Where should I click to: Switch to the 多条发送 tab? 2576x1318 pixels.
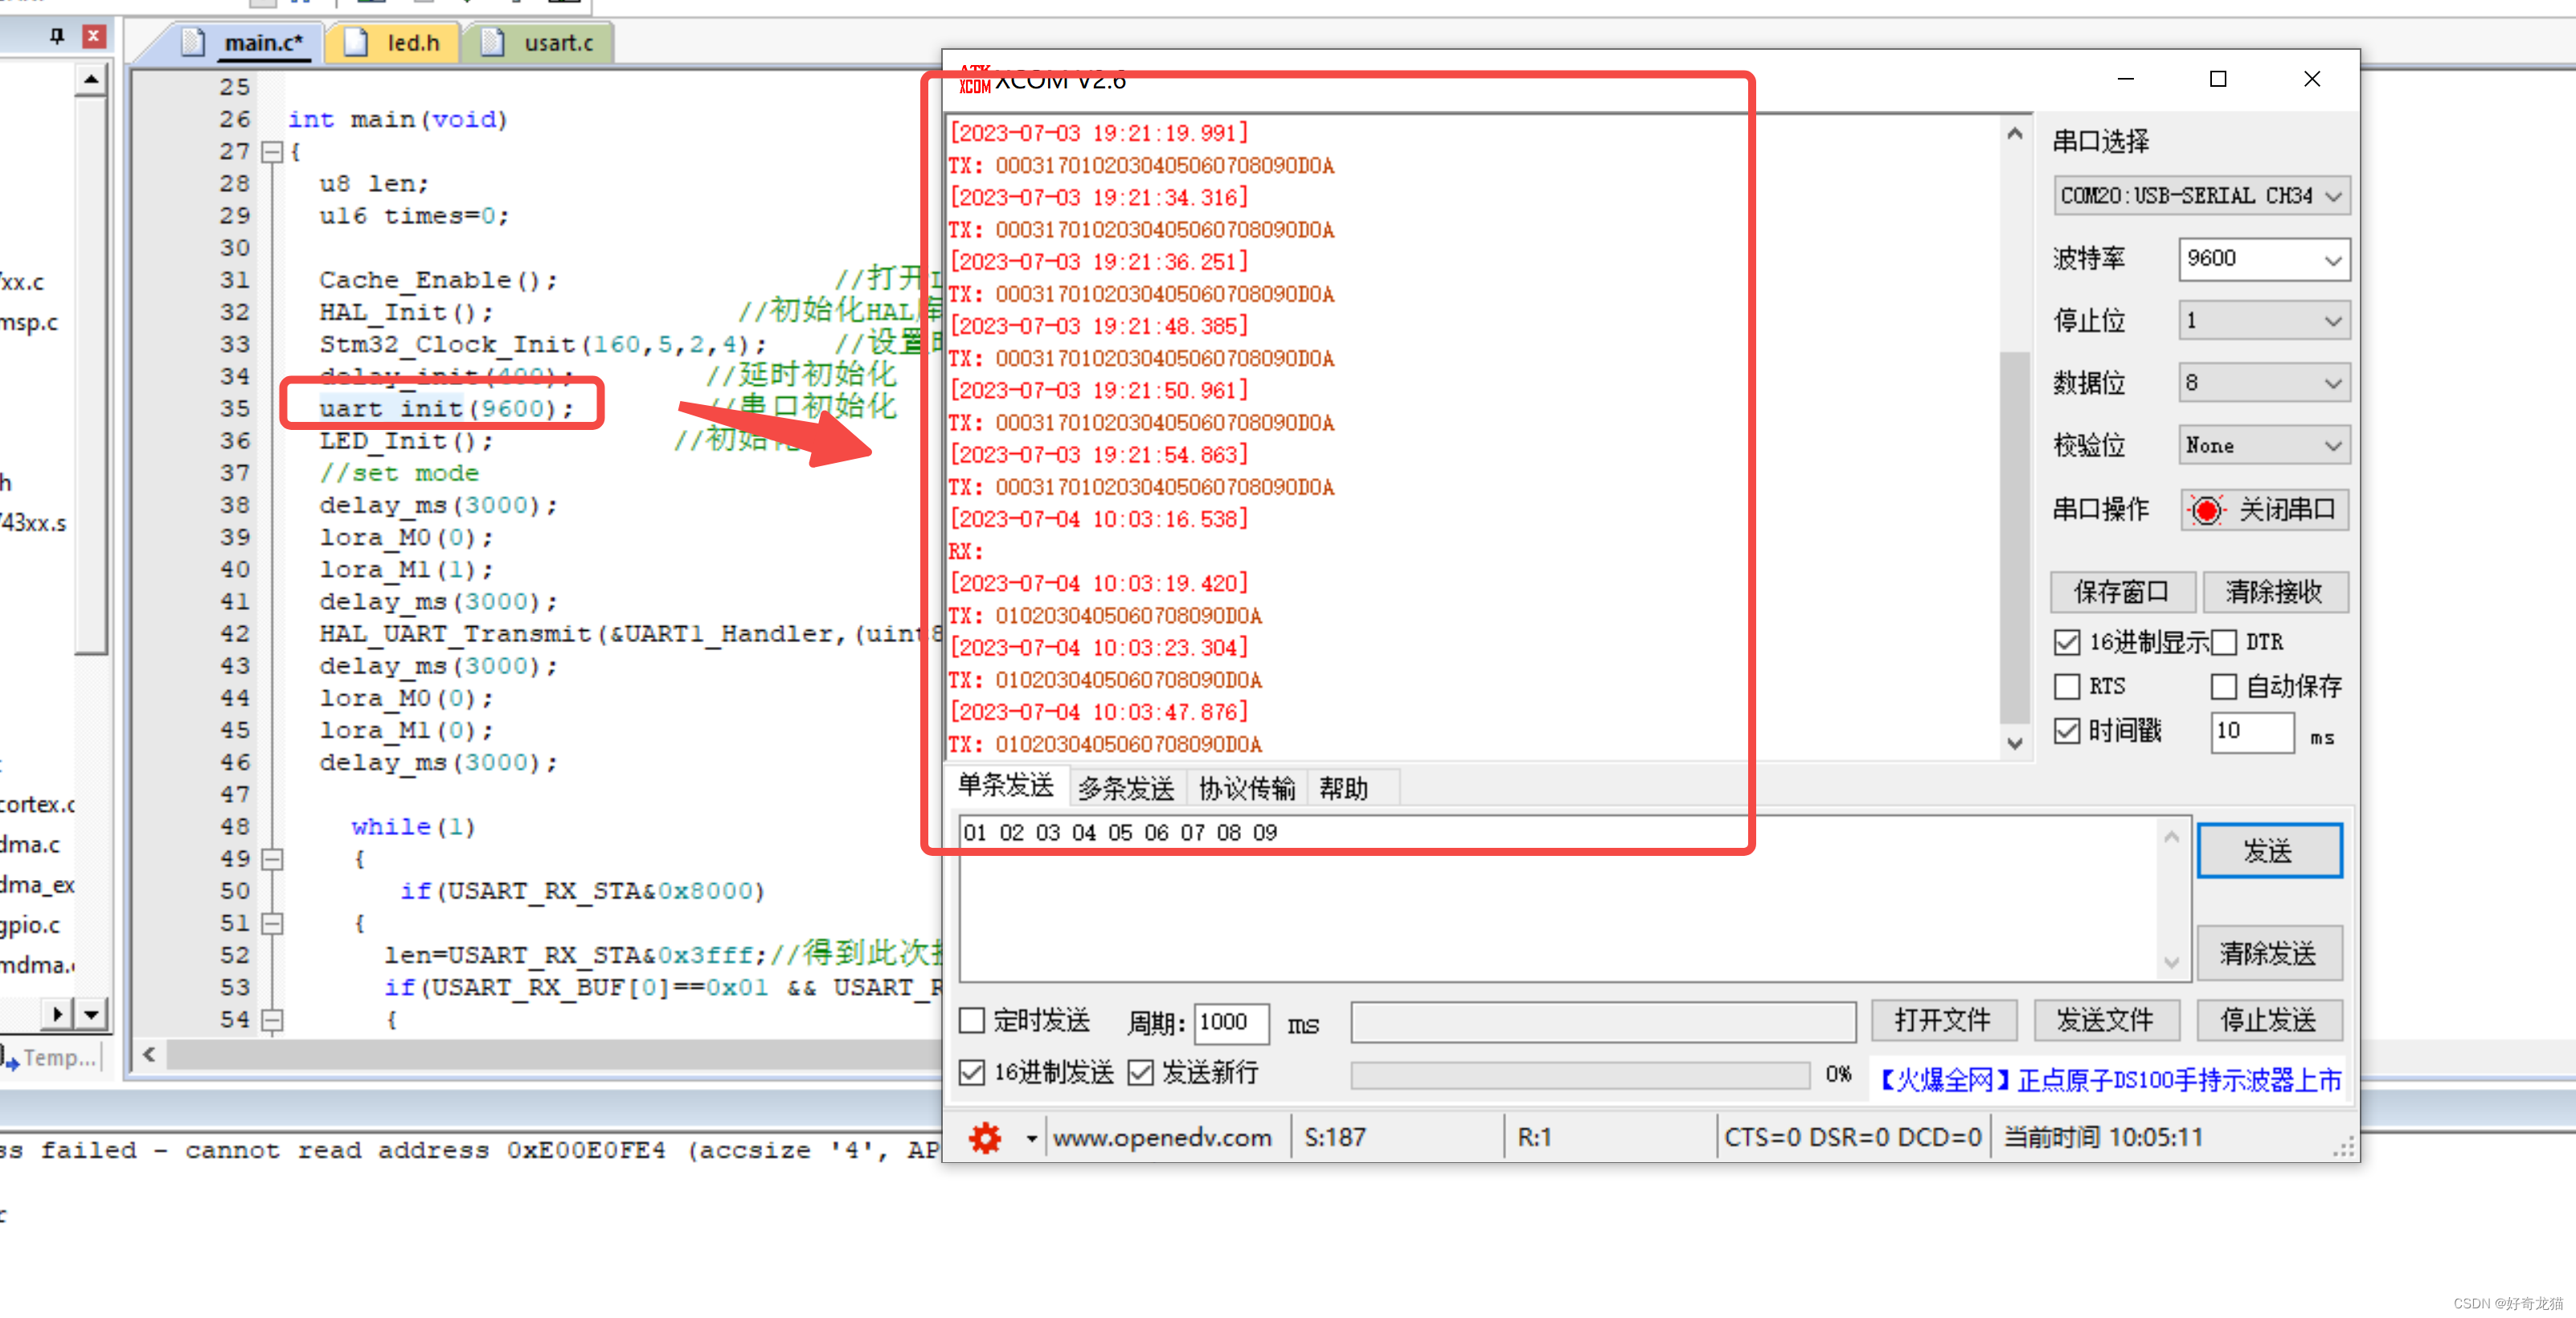[x=1126, y=787]
